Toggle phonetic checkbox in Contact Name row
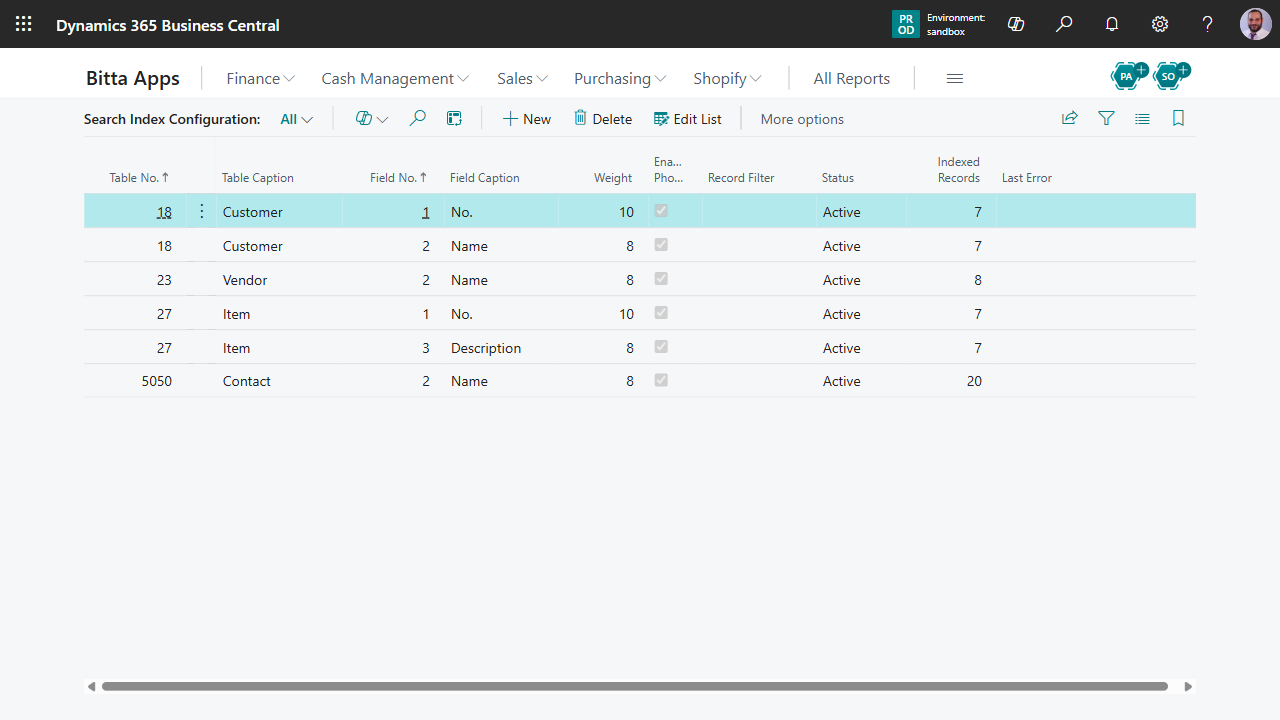 coord(661,380)
